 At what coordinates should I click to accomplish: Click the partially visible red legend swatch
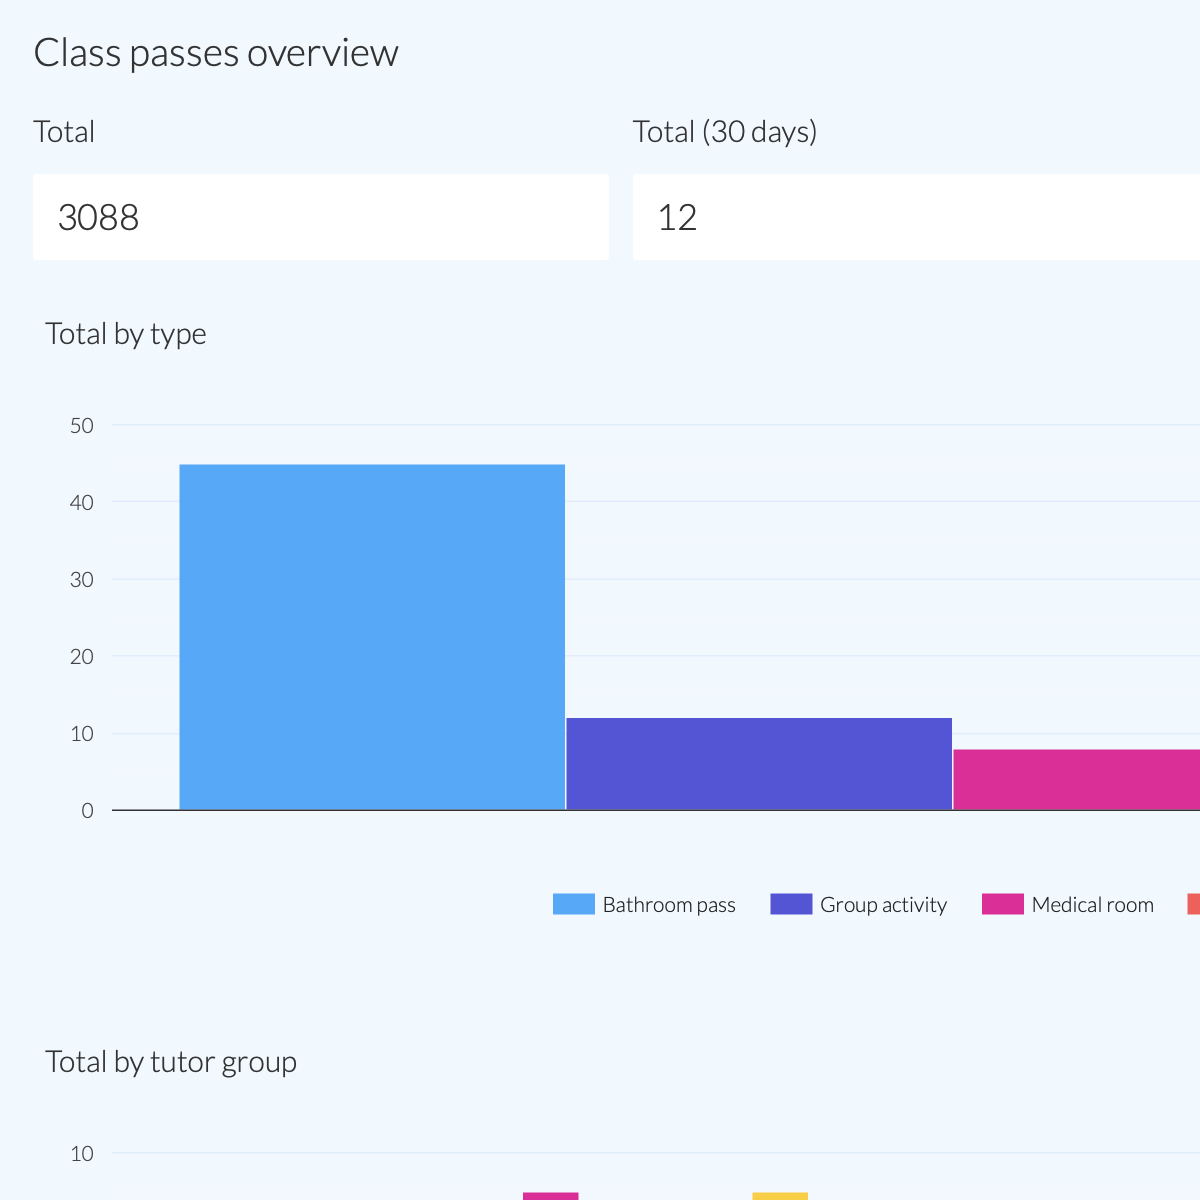pos(1194,903)
